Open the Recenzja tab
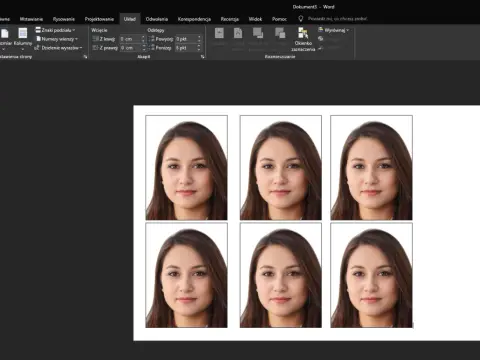The height and width of the screenshot is (360, 480). [x=230, y=19]
